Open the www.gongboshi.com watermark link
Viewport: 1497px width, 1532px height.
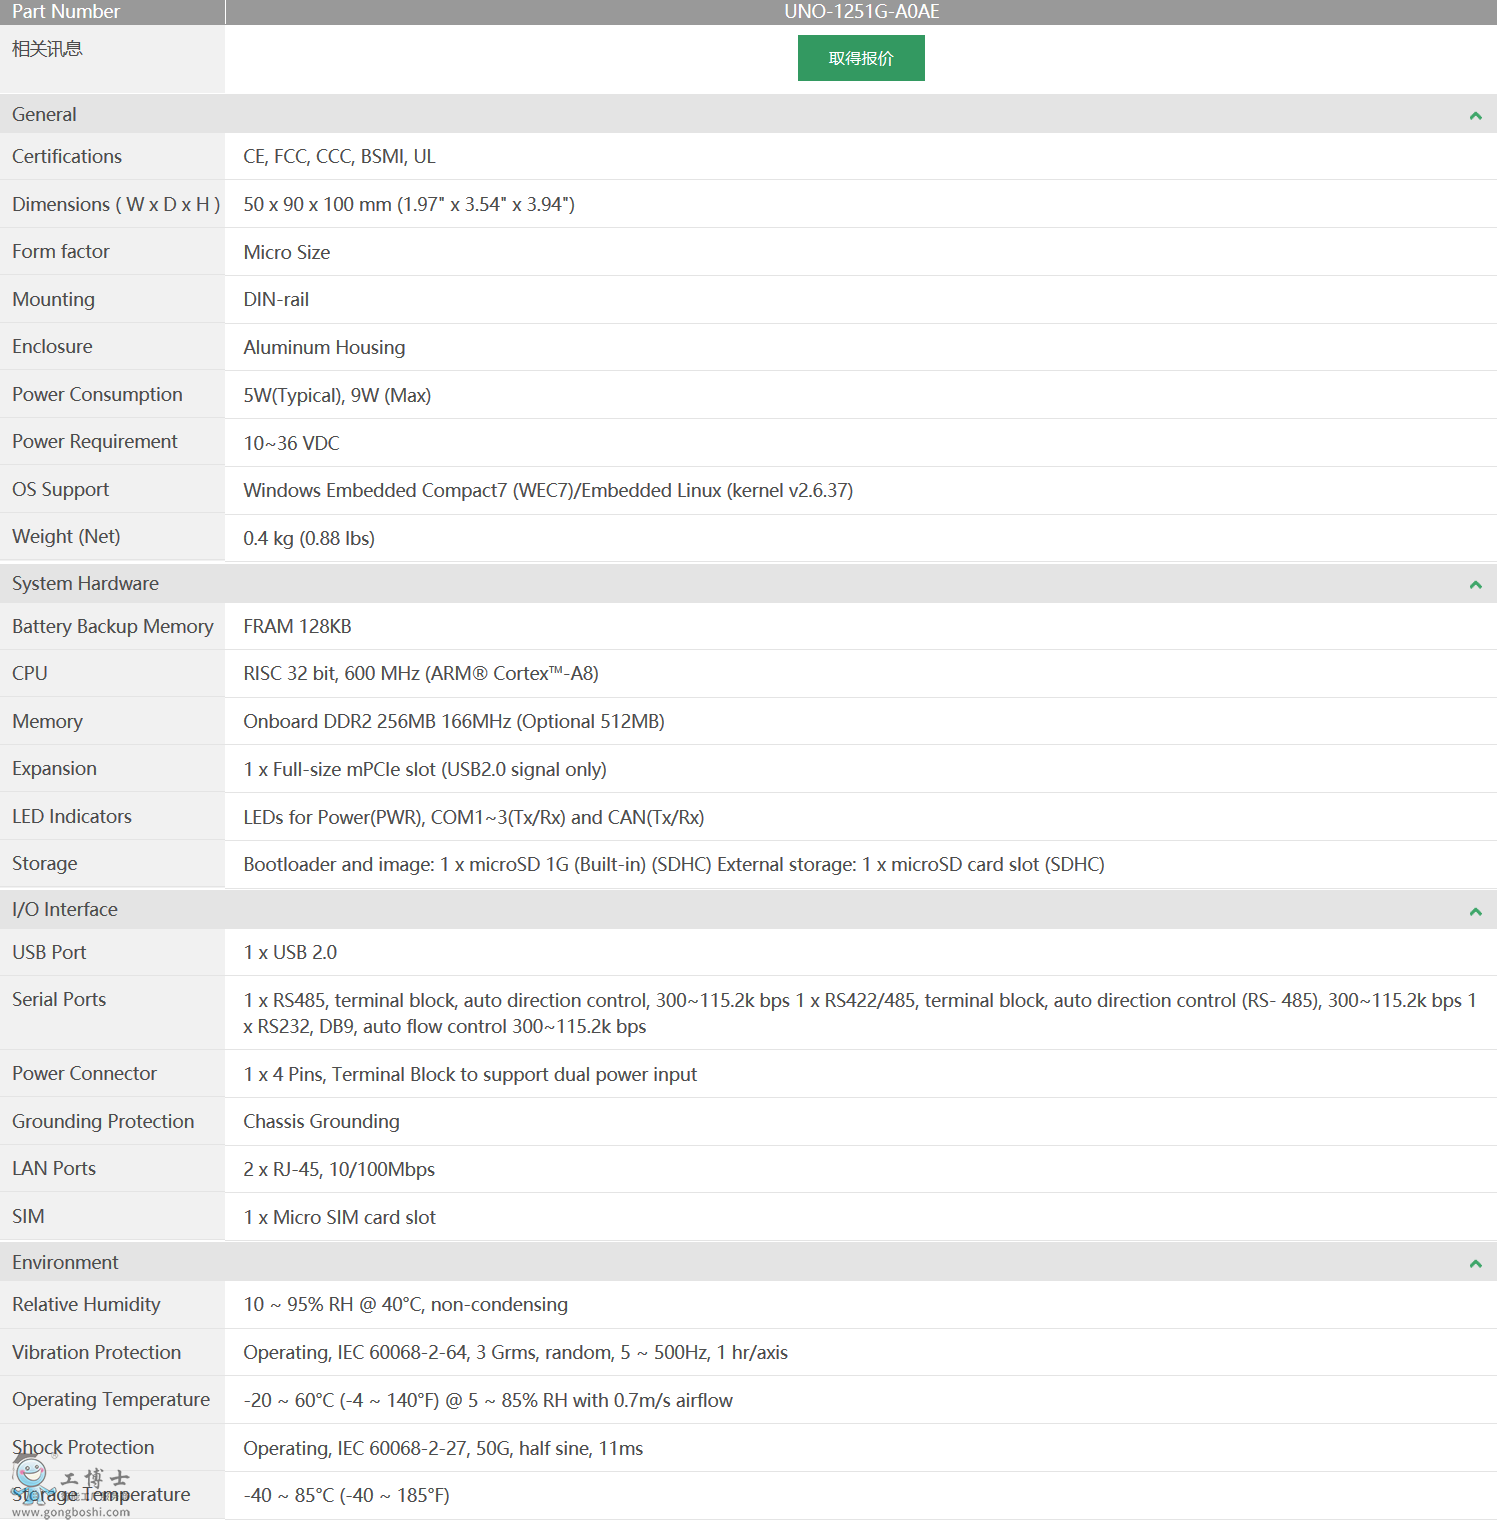71,1512
